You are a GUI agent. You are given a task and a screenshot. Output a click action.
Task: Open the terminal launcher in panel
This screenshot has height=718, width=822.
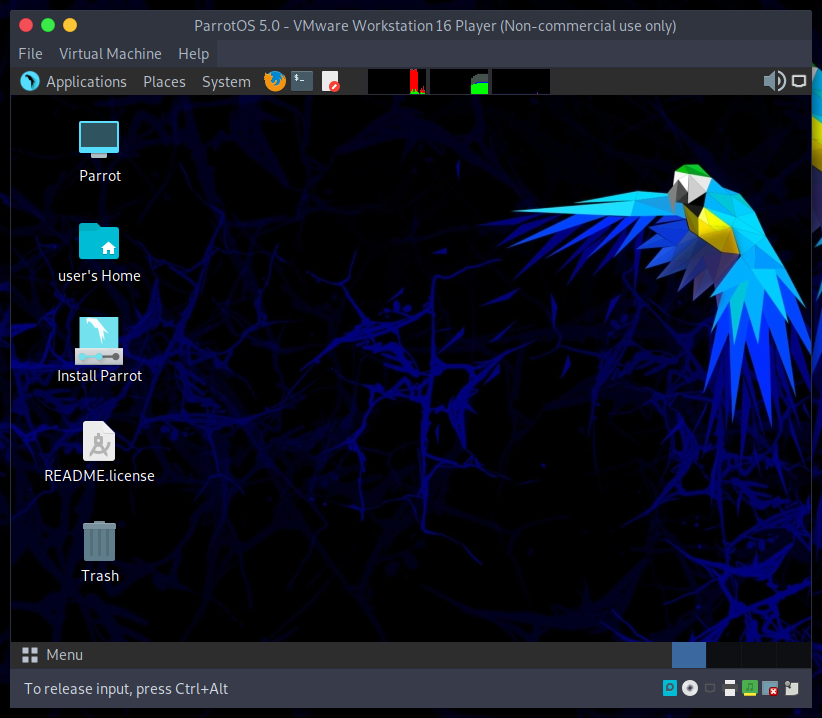[x=302, y=81]
